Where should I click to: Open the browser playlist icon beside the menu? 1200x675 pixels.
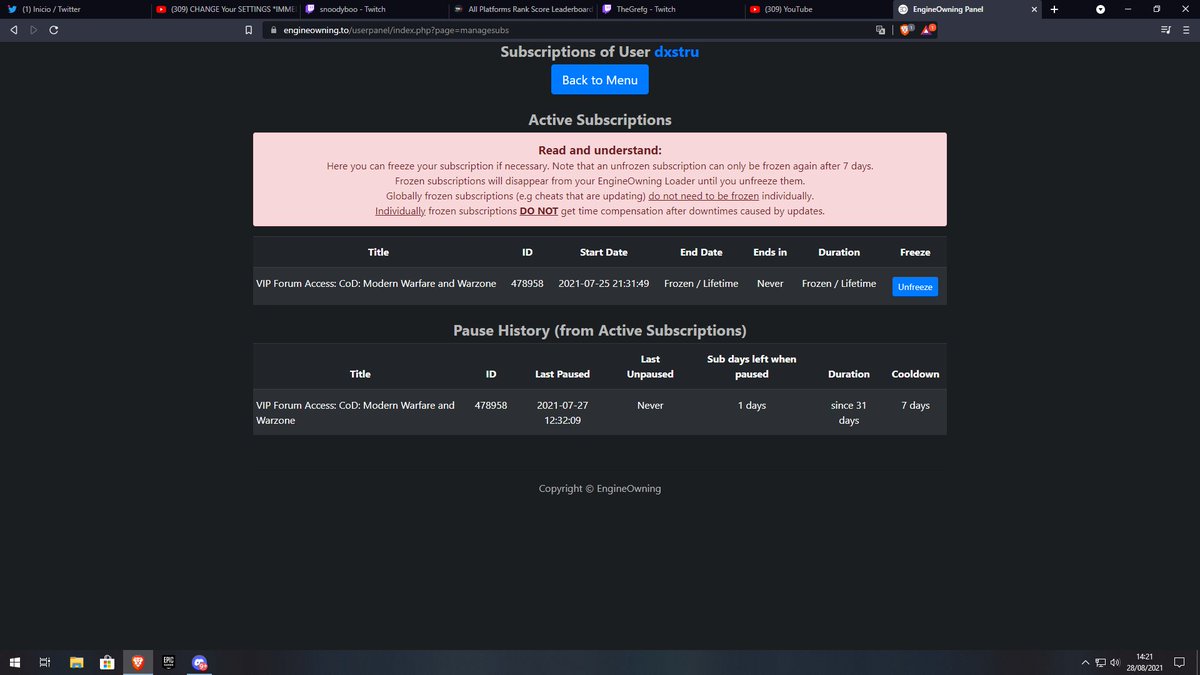[x=1165, y=30]
